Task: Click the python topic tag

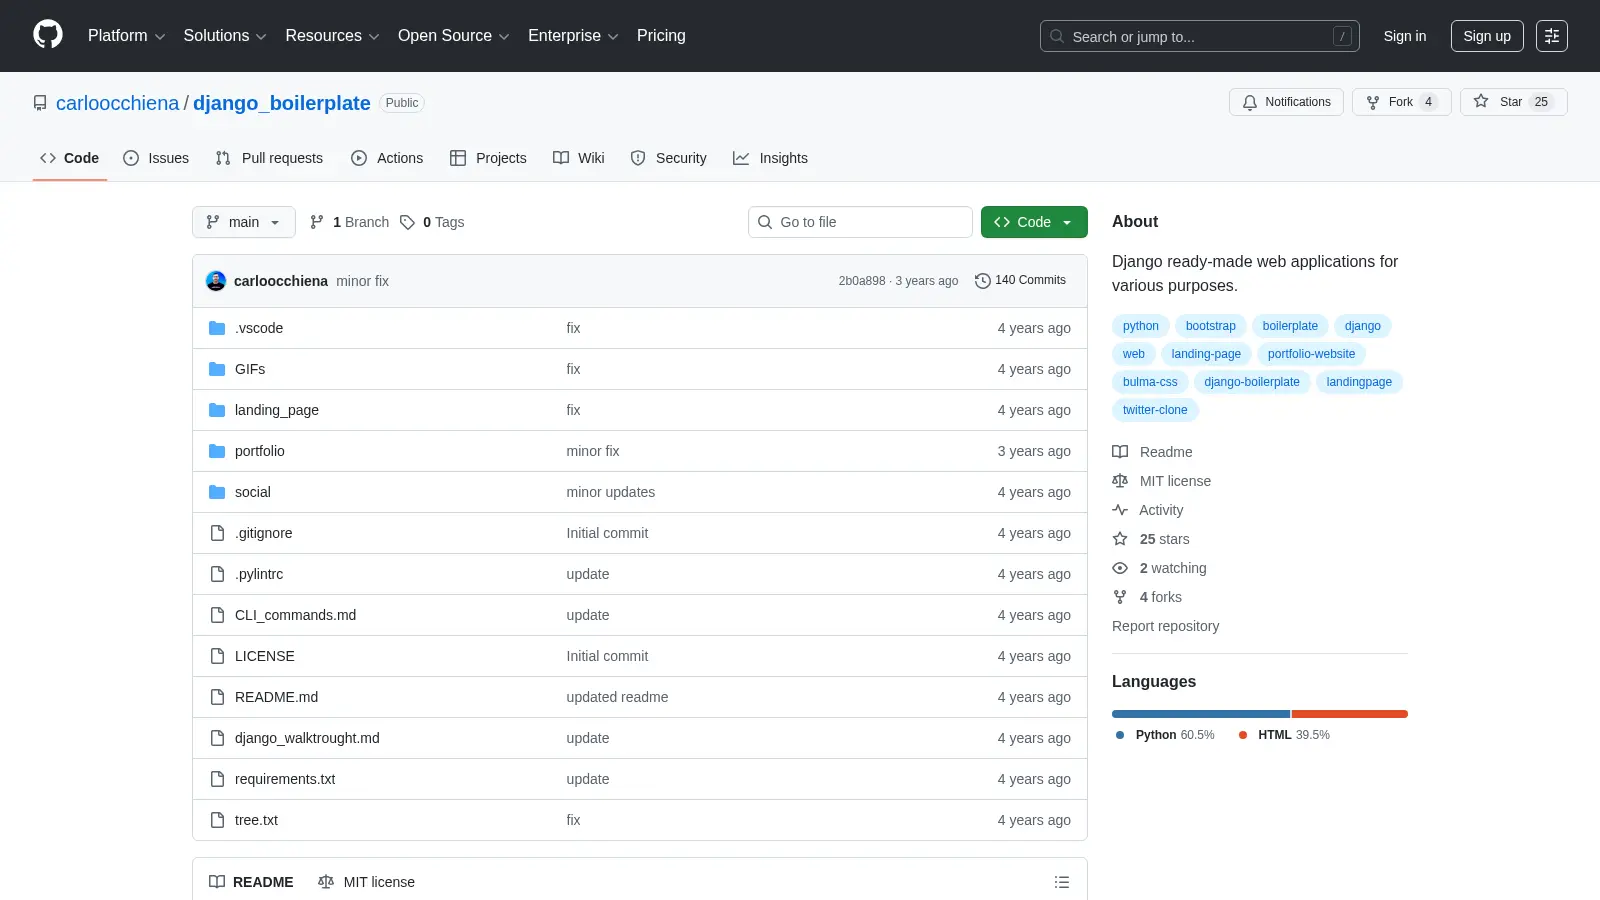Action: click(x=1141, y=326)
